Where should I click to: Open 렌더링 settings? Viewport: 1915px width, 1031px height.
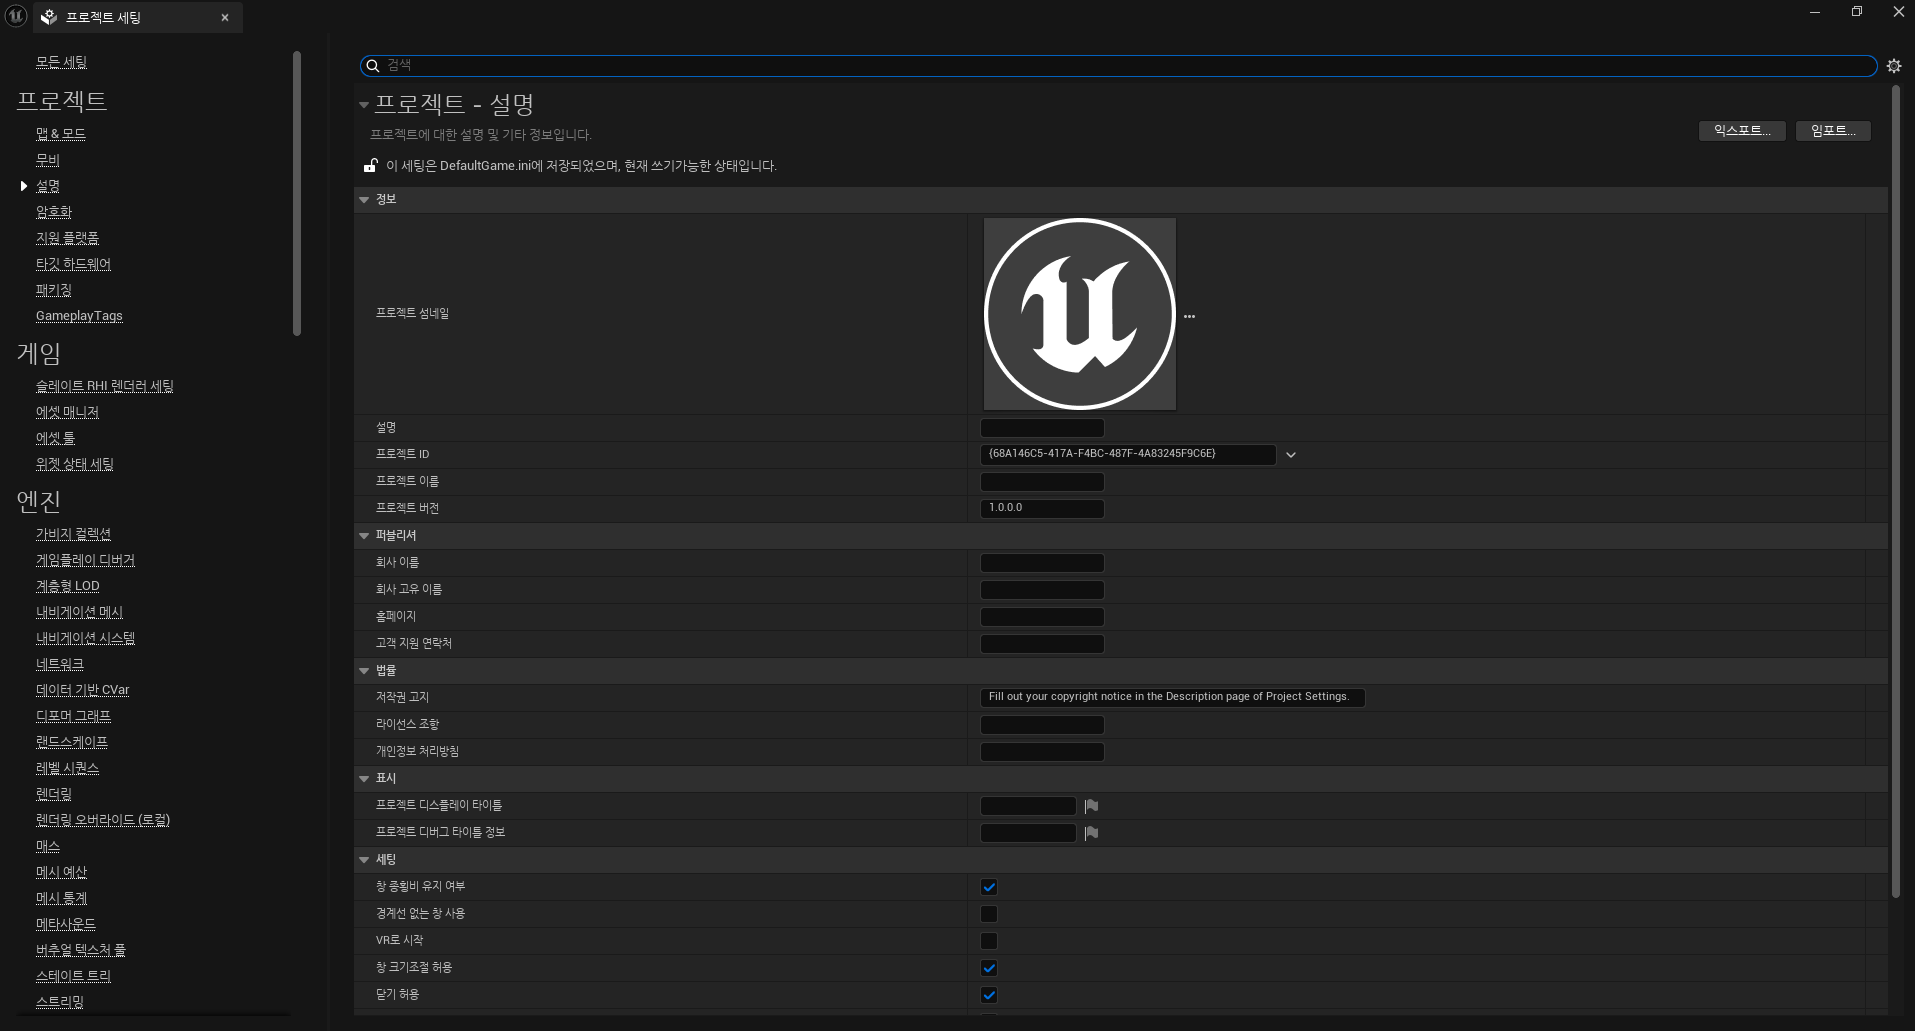[x=54, y=794]
